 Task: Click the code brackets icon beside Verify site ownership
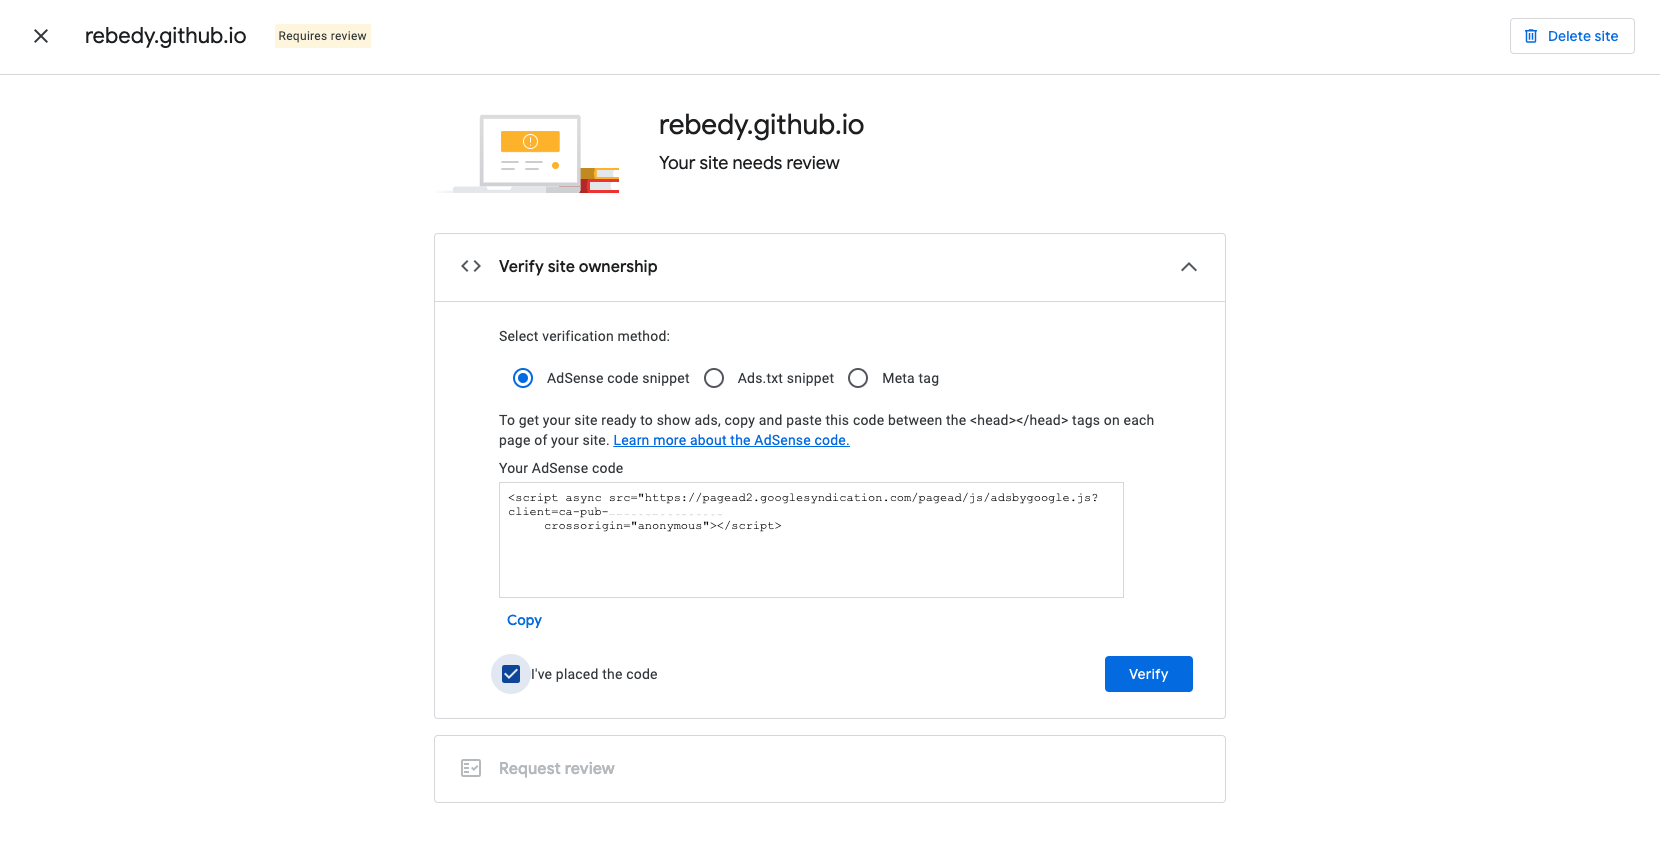[471, 266]
